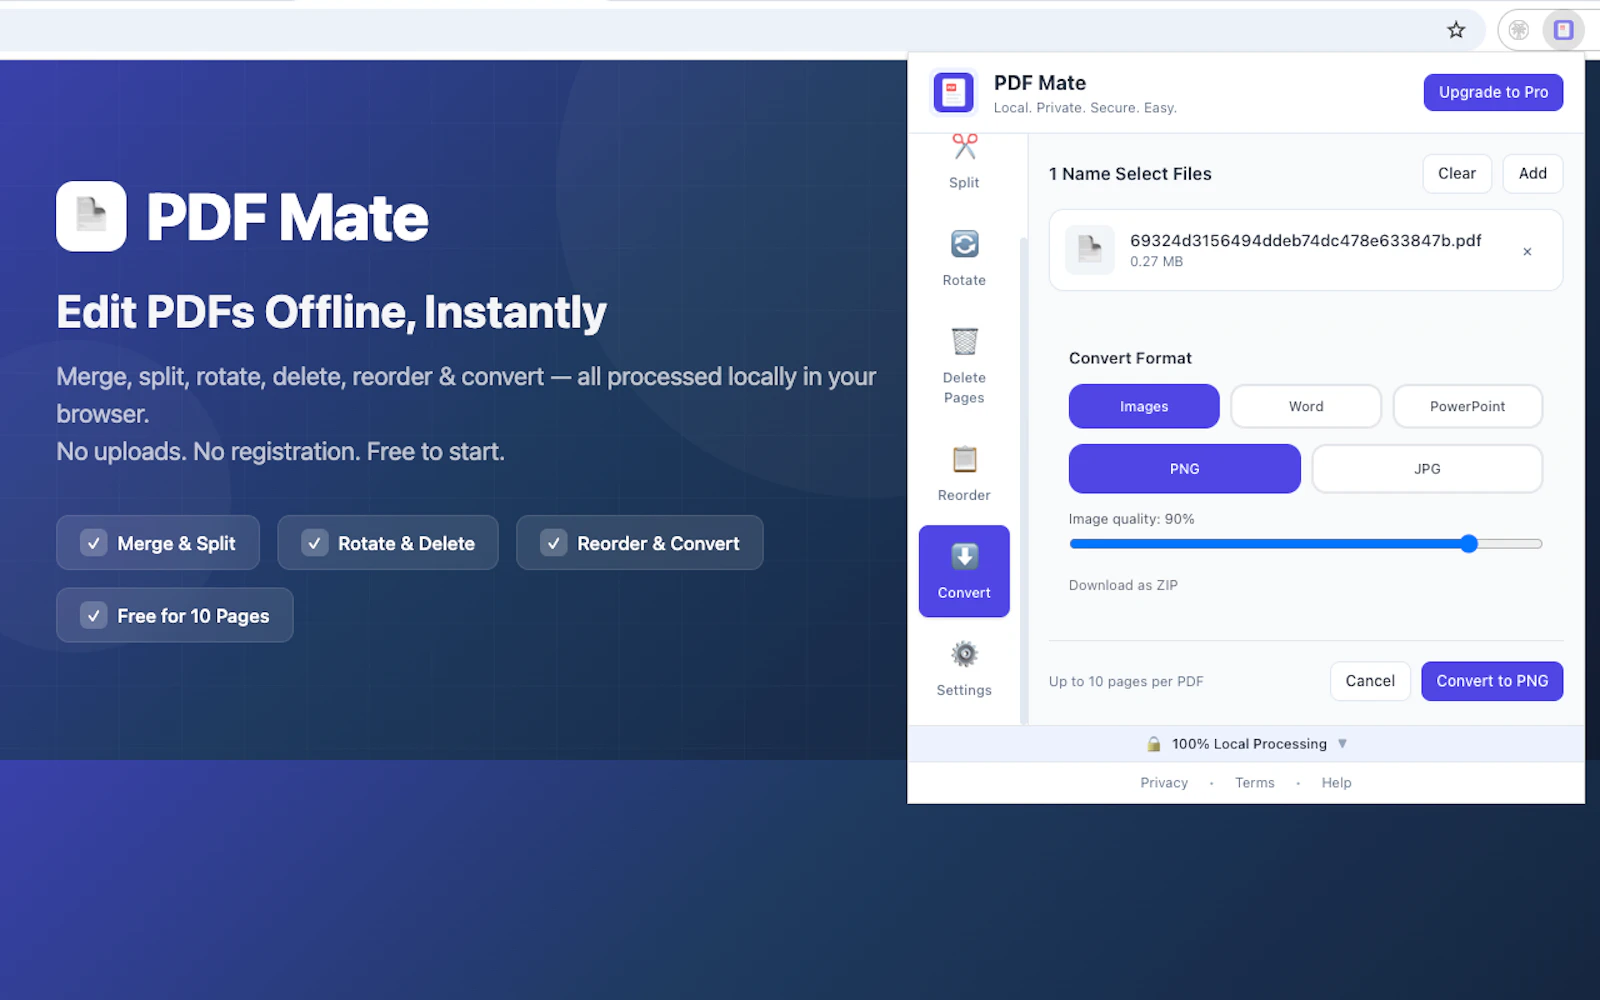Click the PDF filename text
This screenshot has height=1000, width=1600.
pyautogui.click(x=1305, y=241)
